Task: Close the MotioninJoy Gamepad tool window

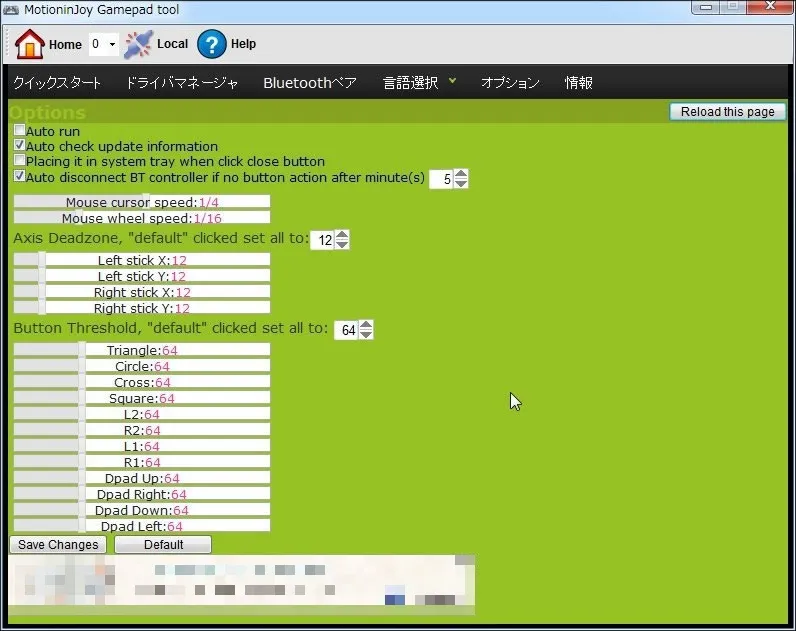Action: click(770, 6)
